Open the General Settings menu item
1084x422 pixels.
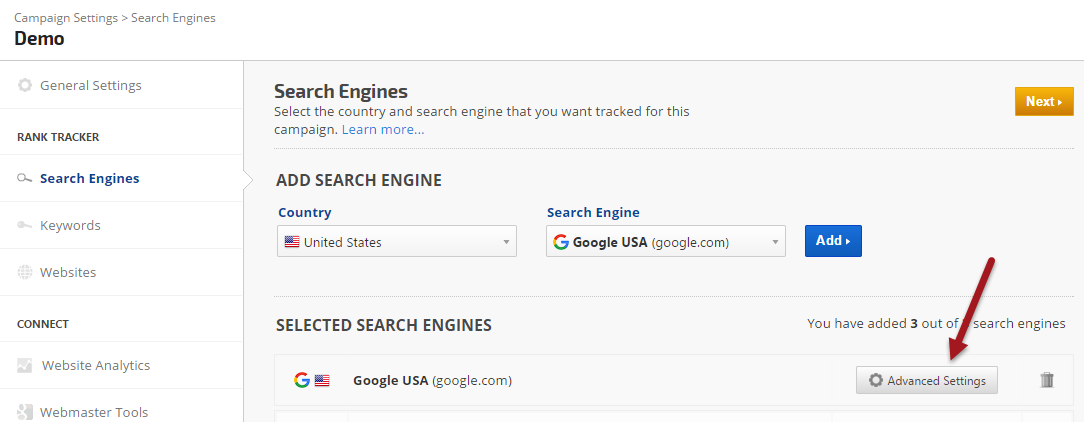coord(90,85)
